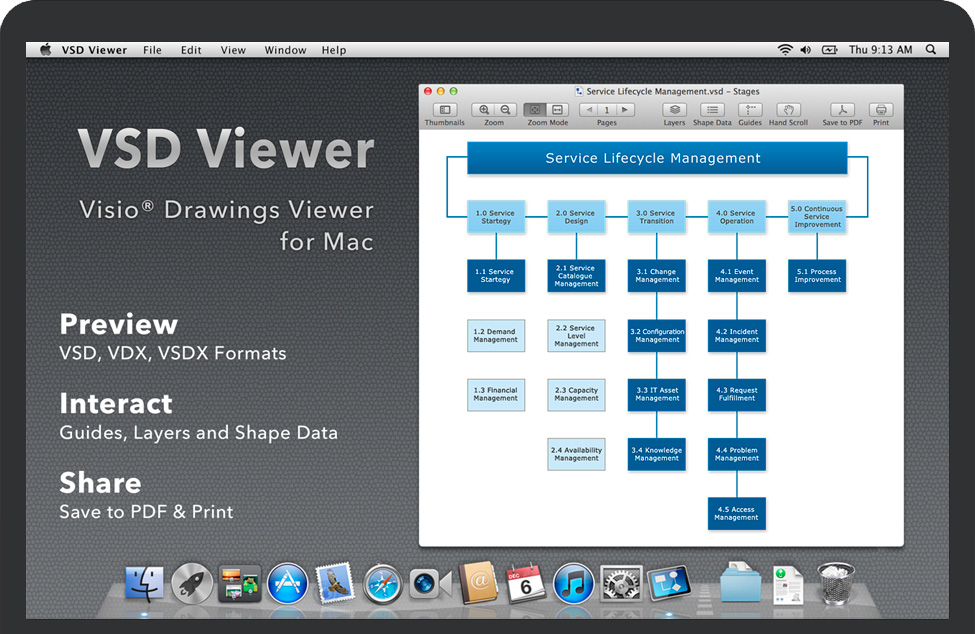Click the Spotlight search icon in the menu bar

point(931,50)
